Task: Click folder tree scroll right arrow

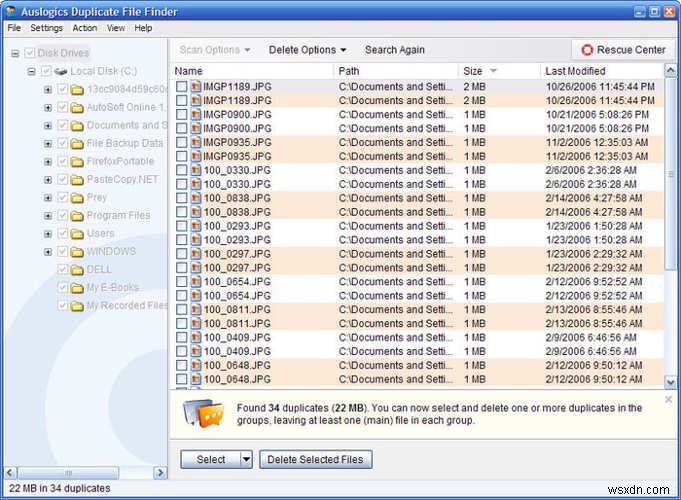Action: coord(160,473)
